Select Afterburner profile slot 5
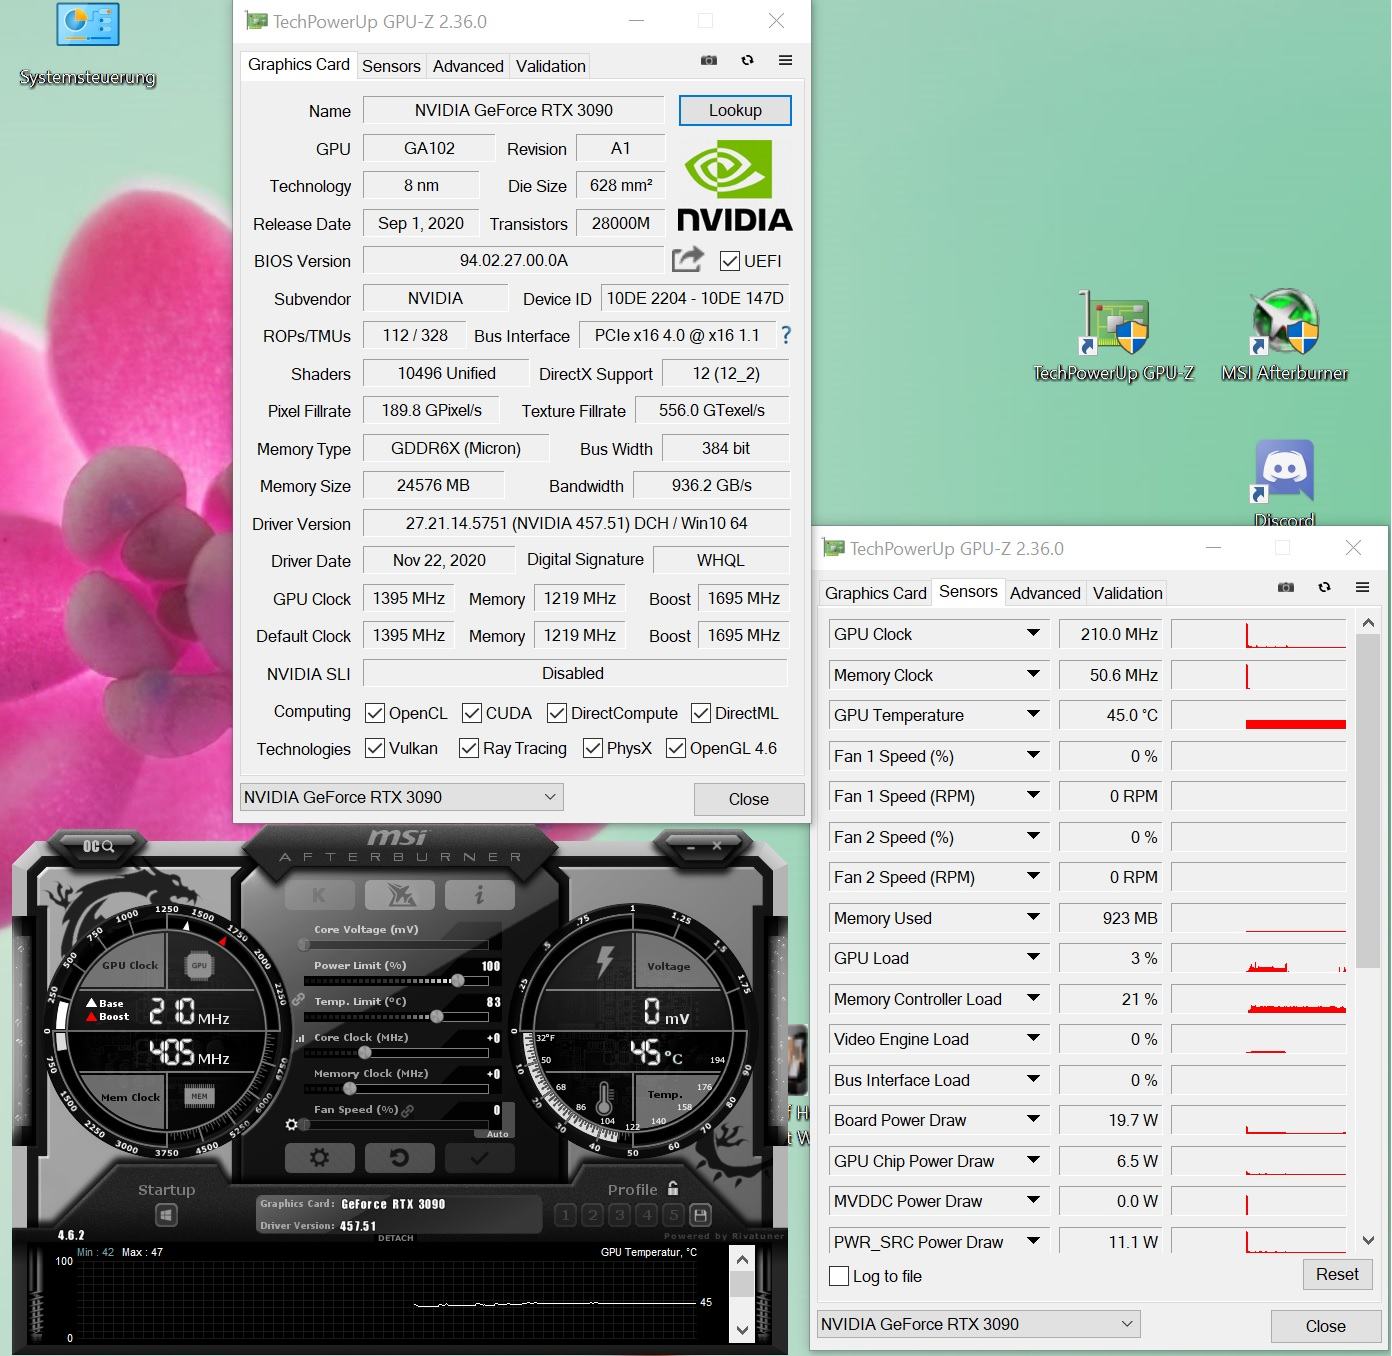Screen dimensions: 1392x1356 674,1215
